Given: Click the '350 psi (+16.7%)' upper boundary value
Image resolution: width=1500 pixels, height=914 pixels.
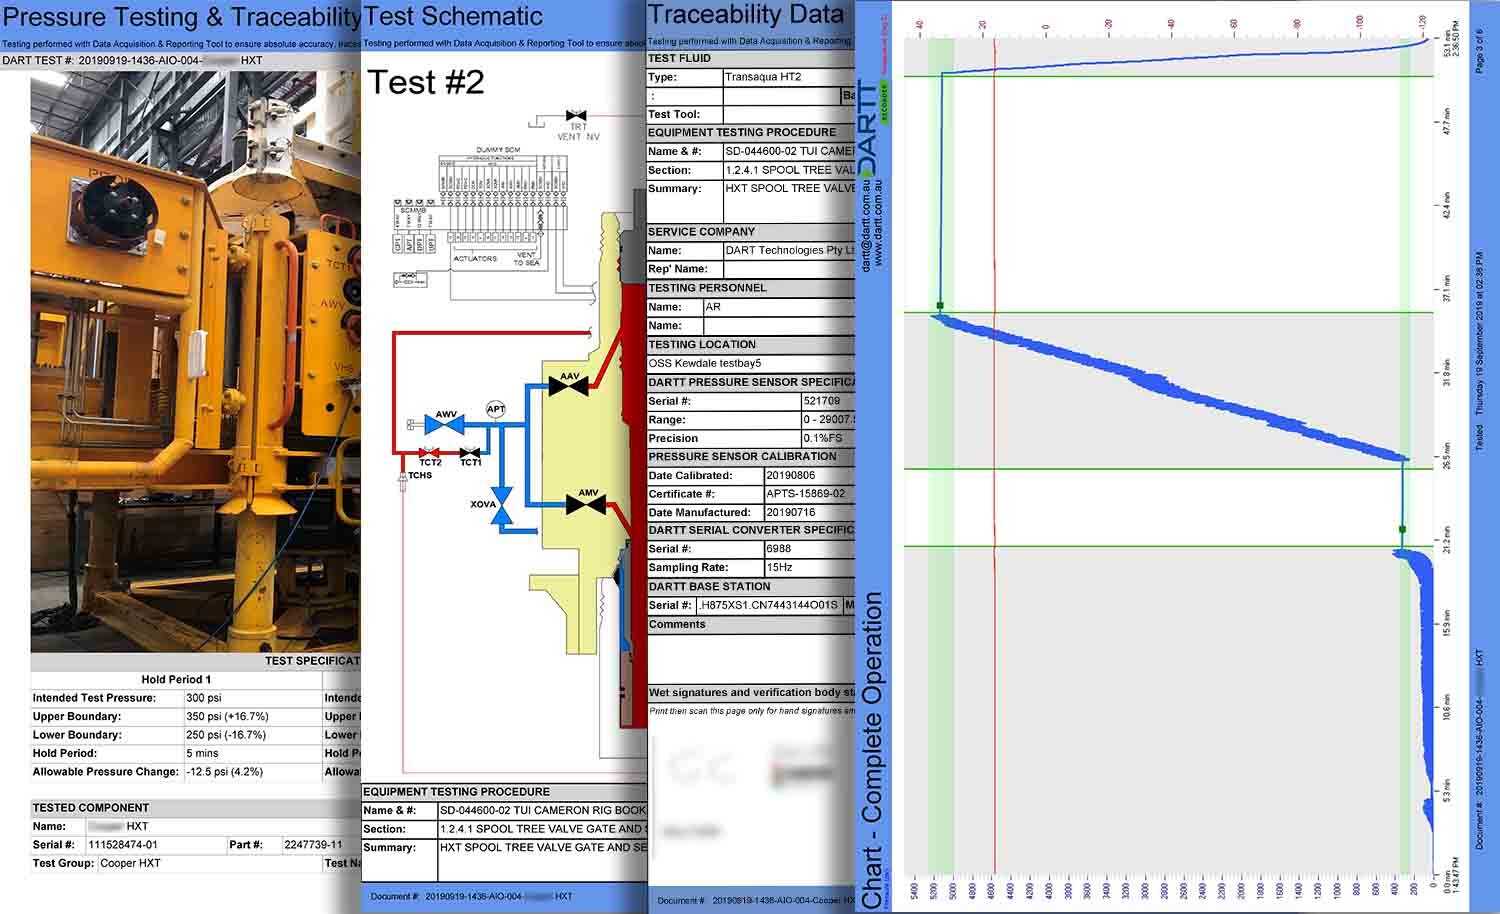Looking at the screenshot, I should point(226,716).
